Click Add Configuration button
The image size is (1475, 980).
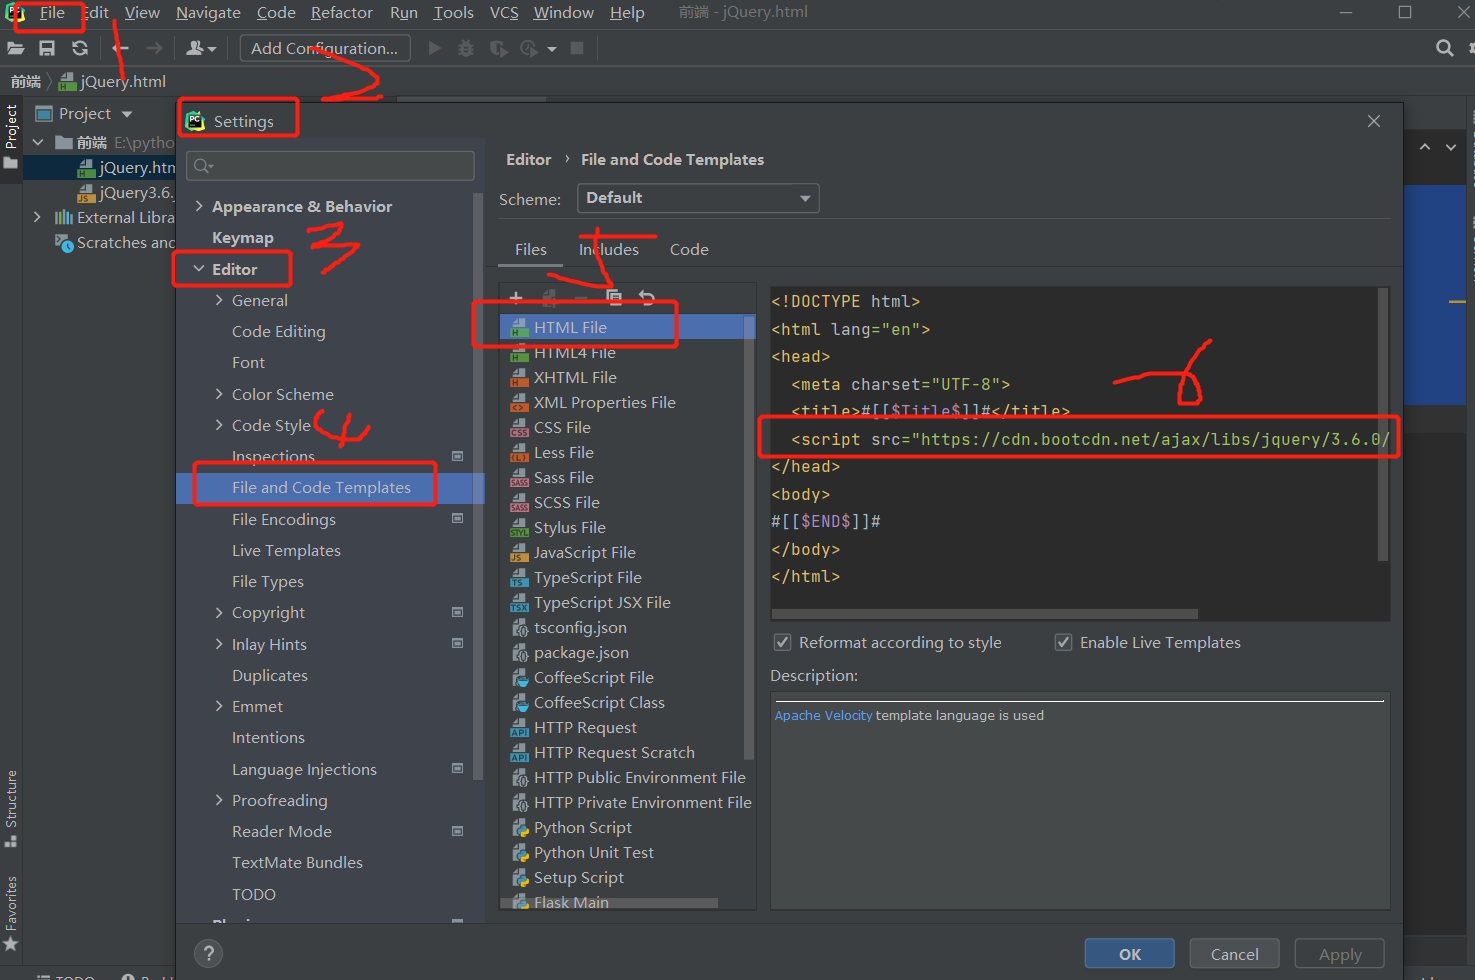[325, 48]
